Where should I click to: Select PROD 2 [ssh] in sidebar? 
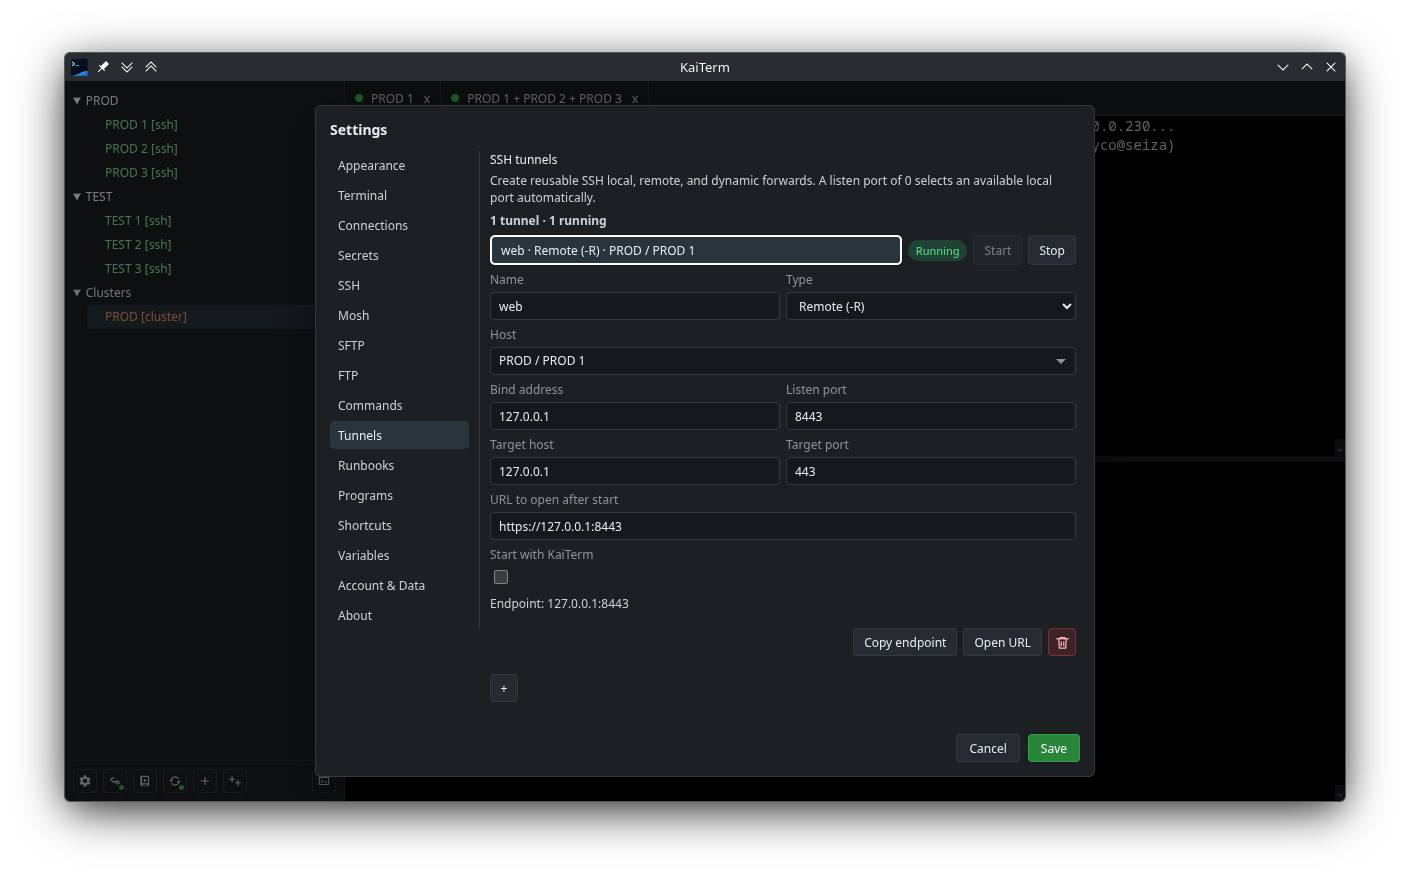(x=141, y=148)
